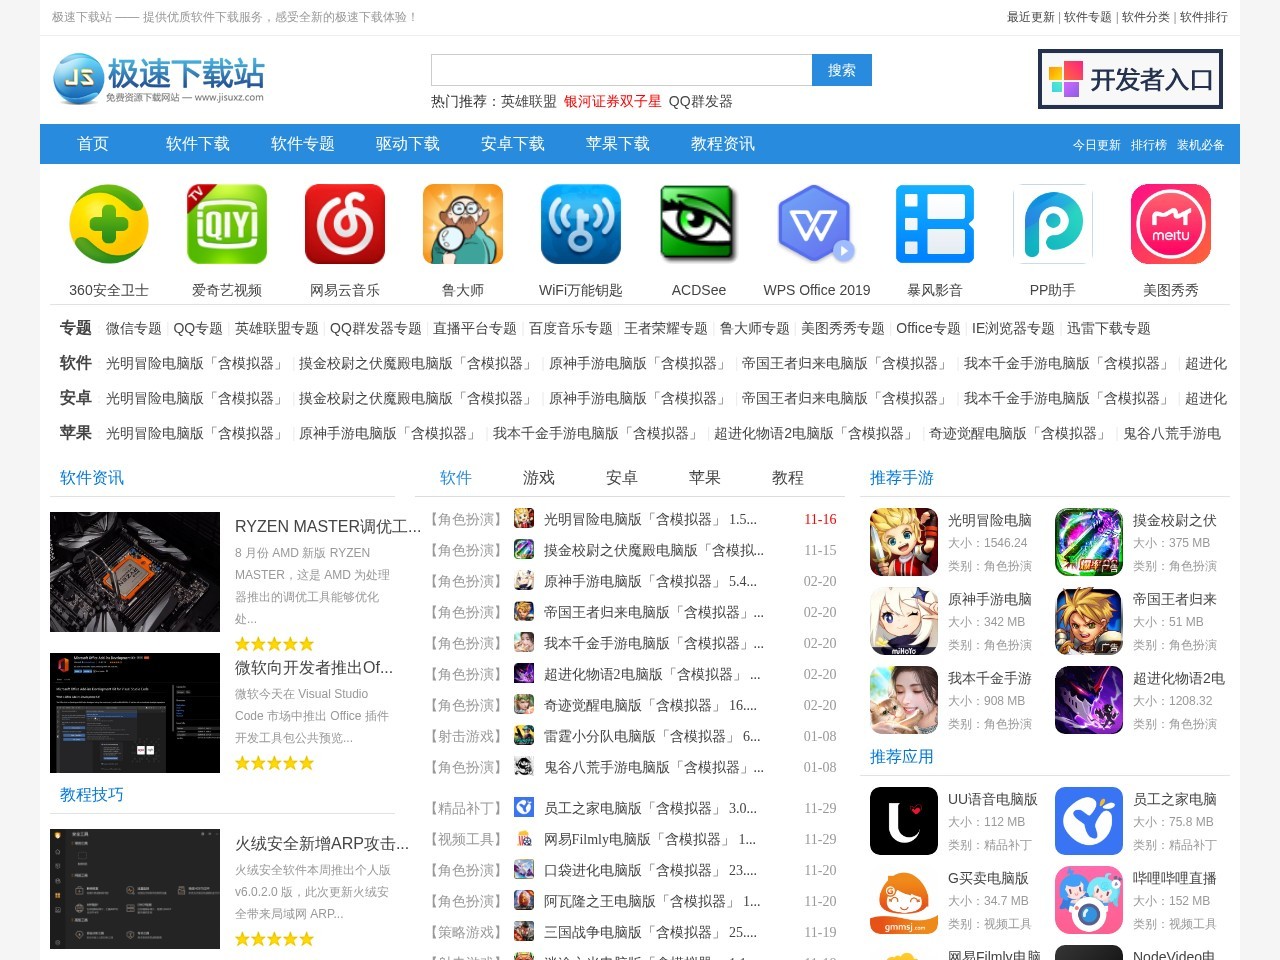The height and width of the screenshot is (960, 1280).
Task: Click inside the search input box
Action: [x=620, y=70]
